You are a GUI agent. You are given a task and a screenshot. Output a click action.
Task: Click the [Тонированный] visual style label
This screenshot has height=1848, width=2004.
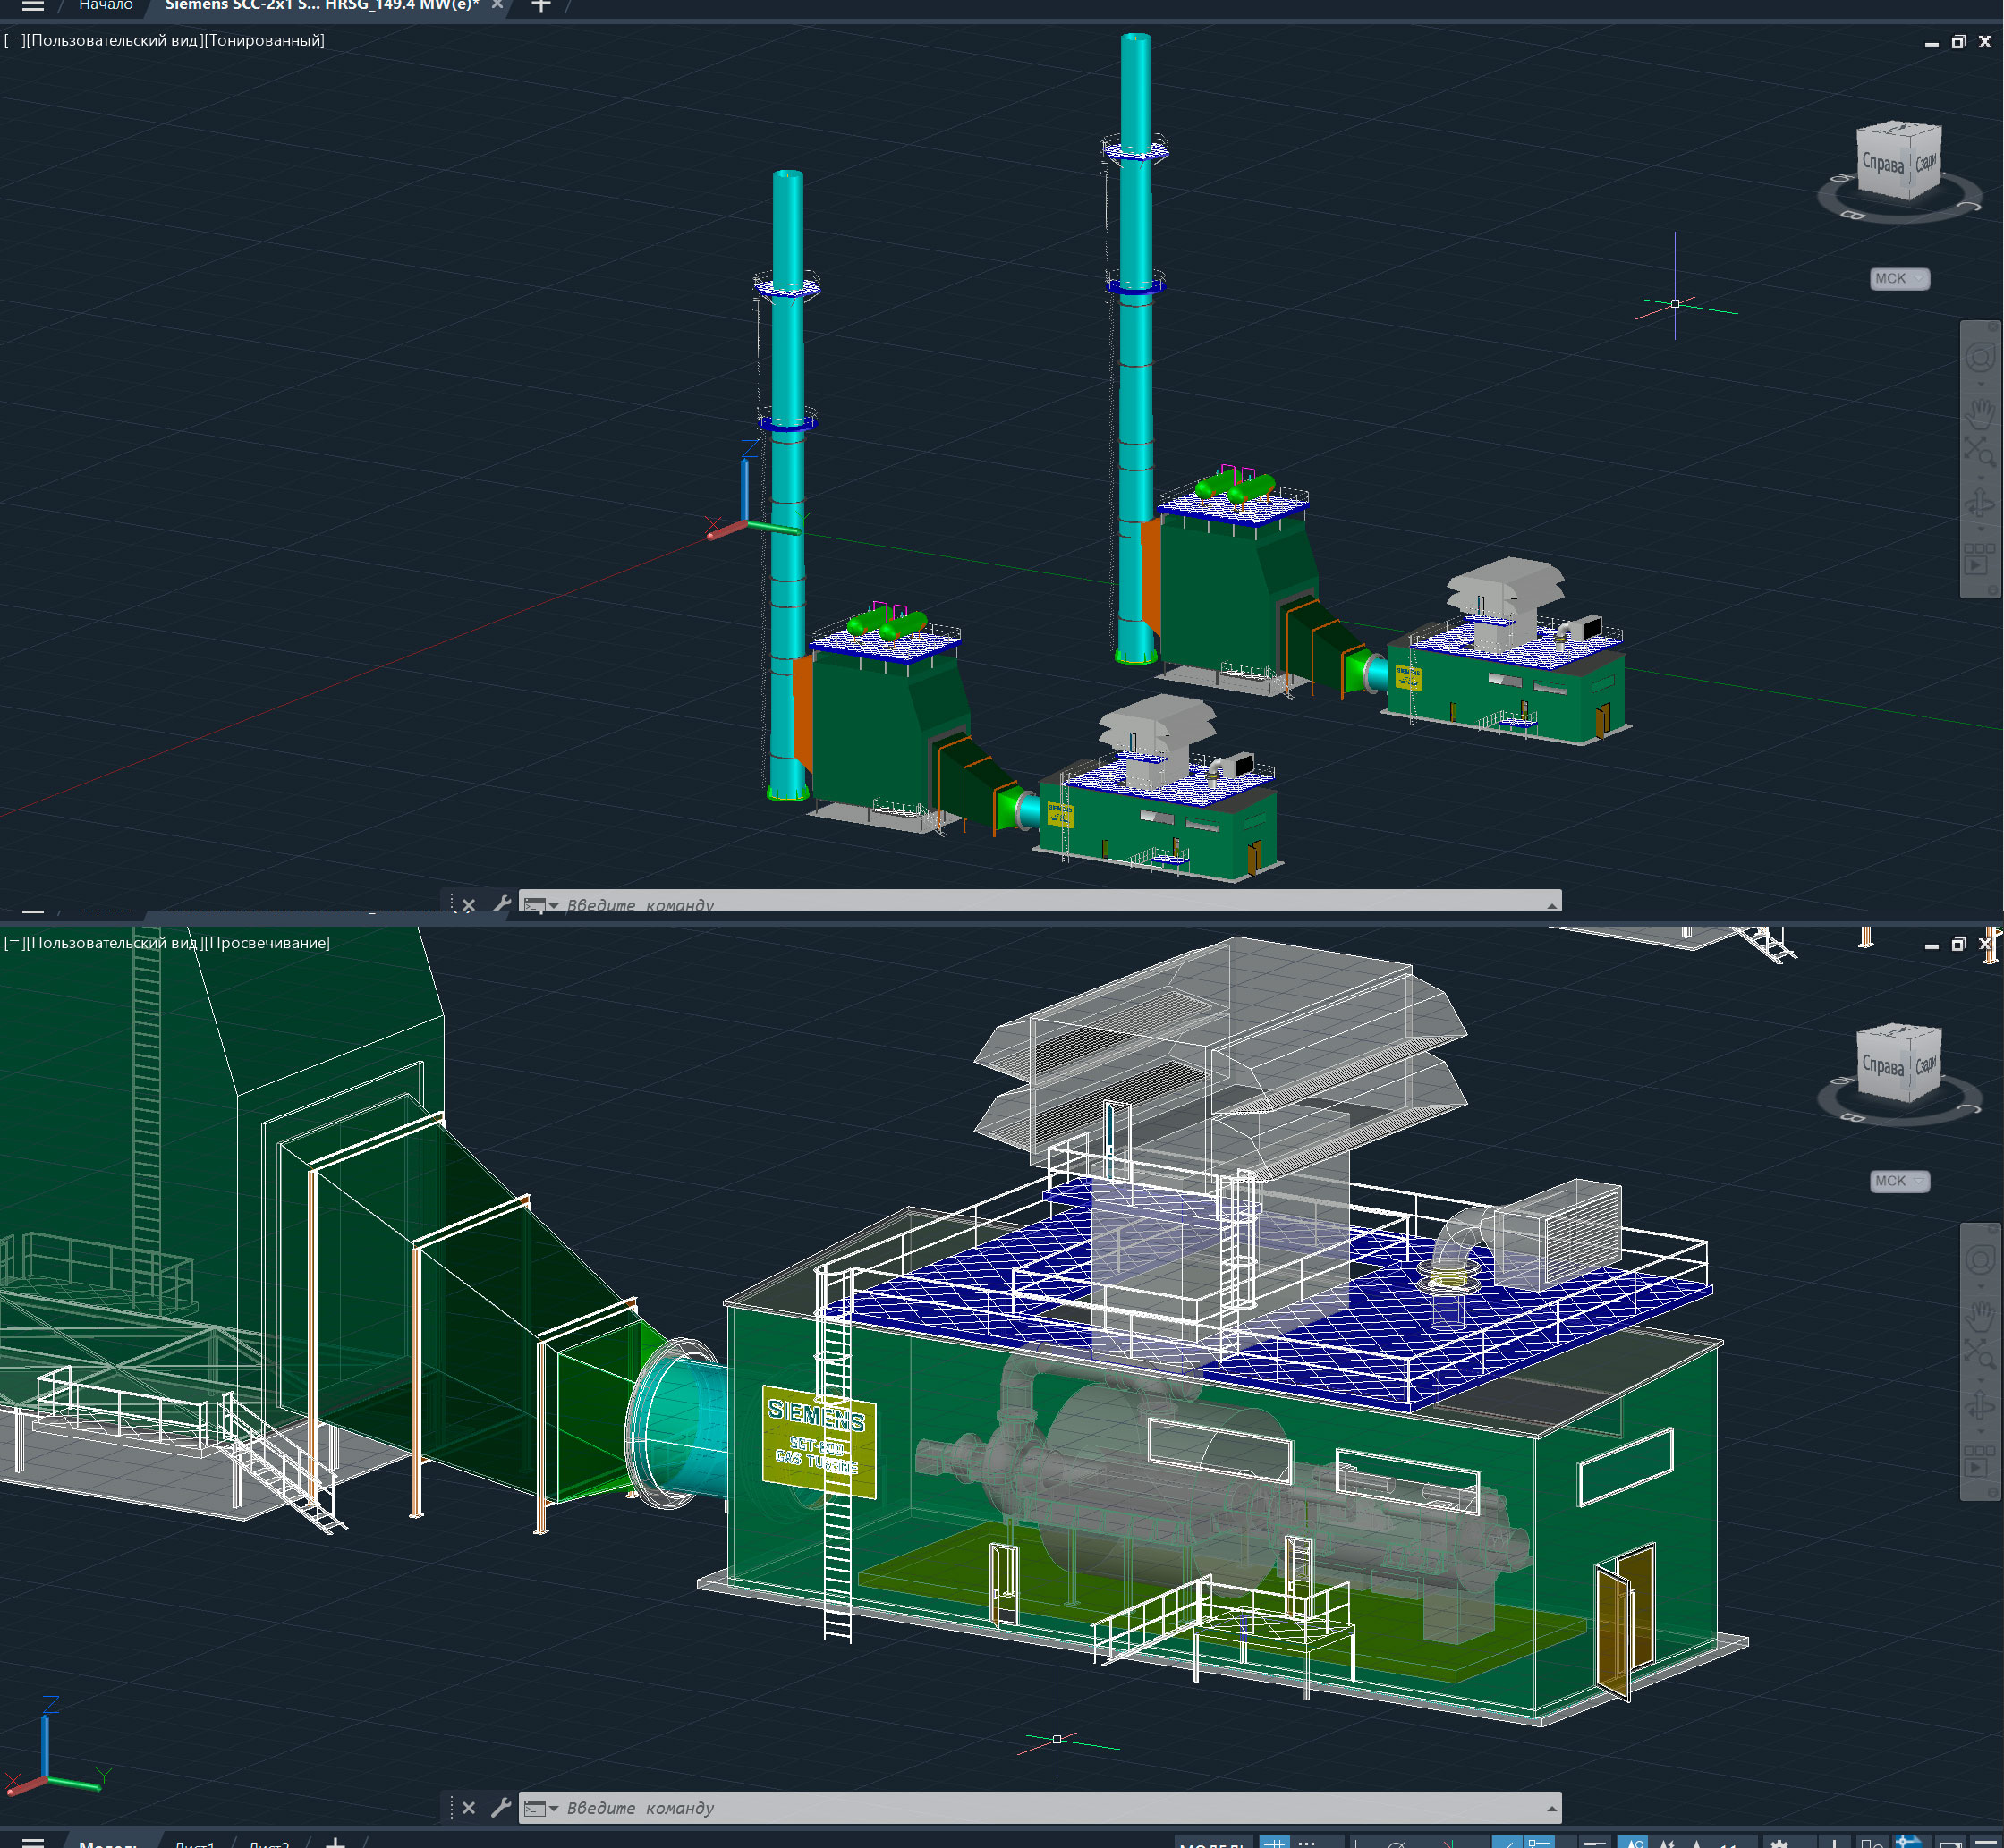264,41
